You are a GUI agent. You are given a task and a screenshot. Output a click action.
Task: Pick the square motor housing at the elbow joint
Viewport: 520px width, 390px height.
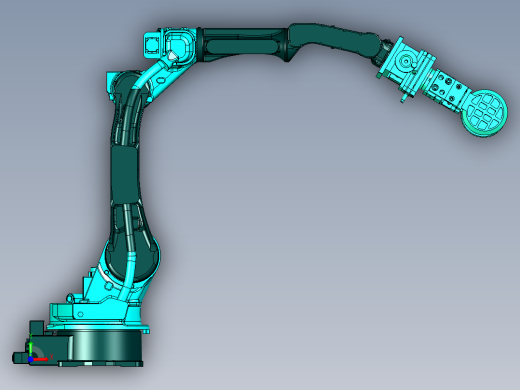tap(153, 45)
